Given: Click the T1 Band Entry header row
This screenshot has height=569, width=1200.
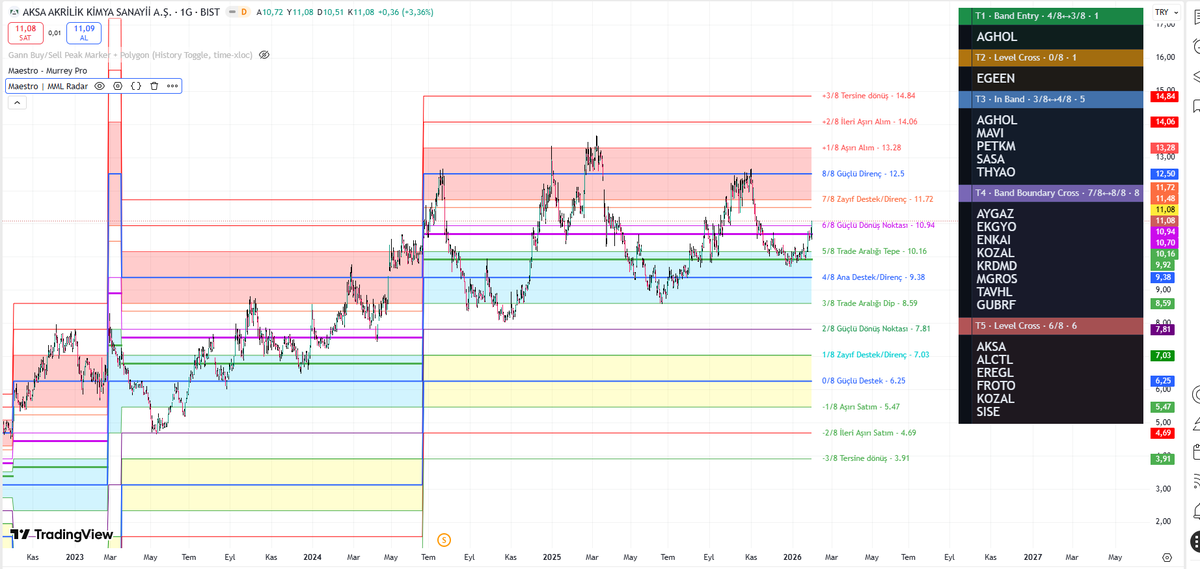Looking at the screenshot, I should 1051,16.
